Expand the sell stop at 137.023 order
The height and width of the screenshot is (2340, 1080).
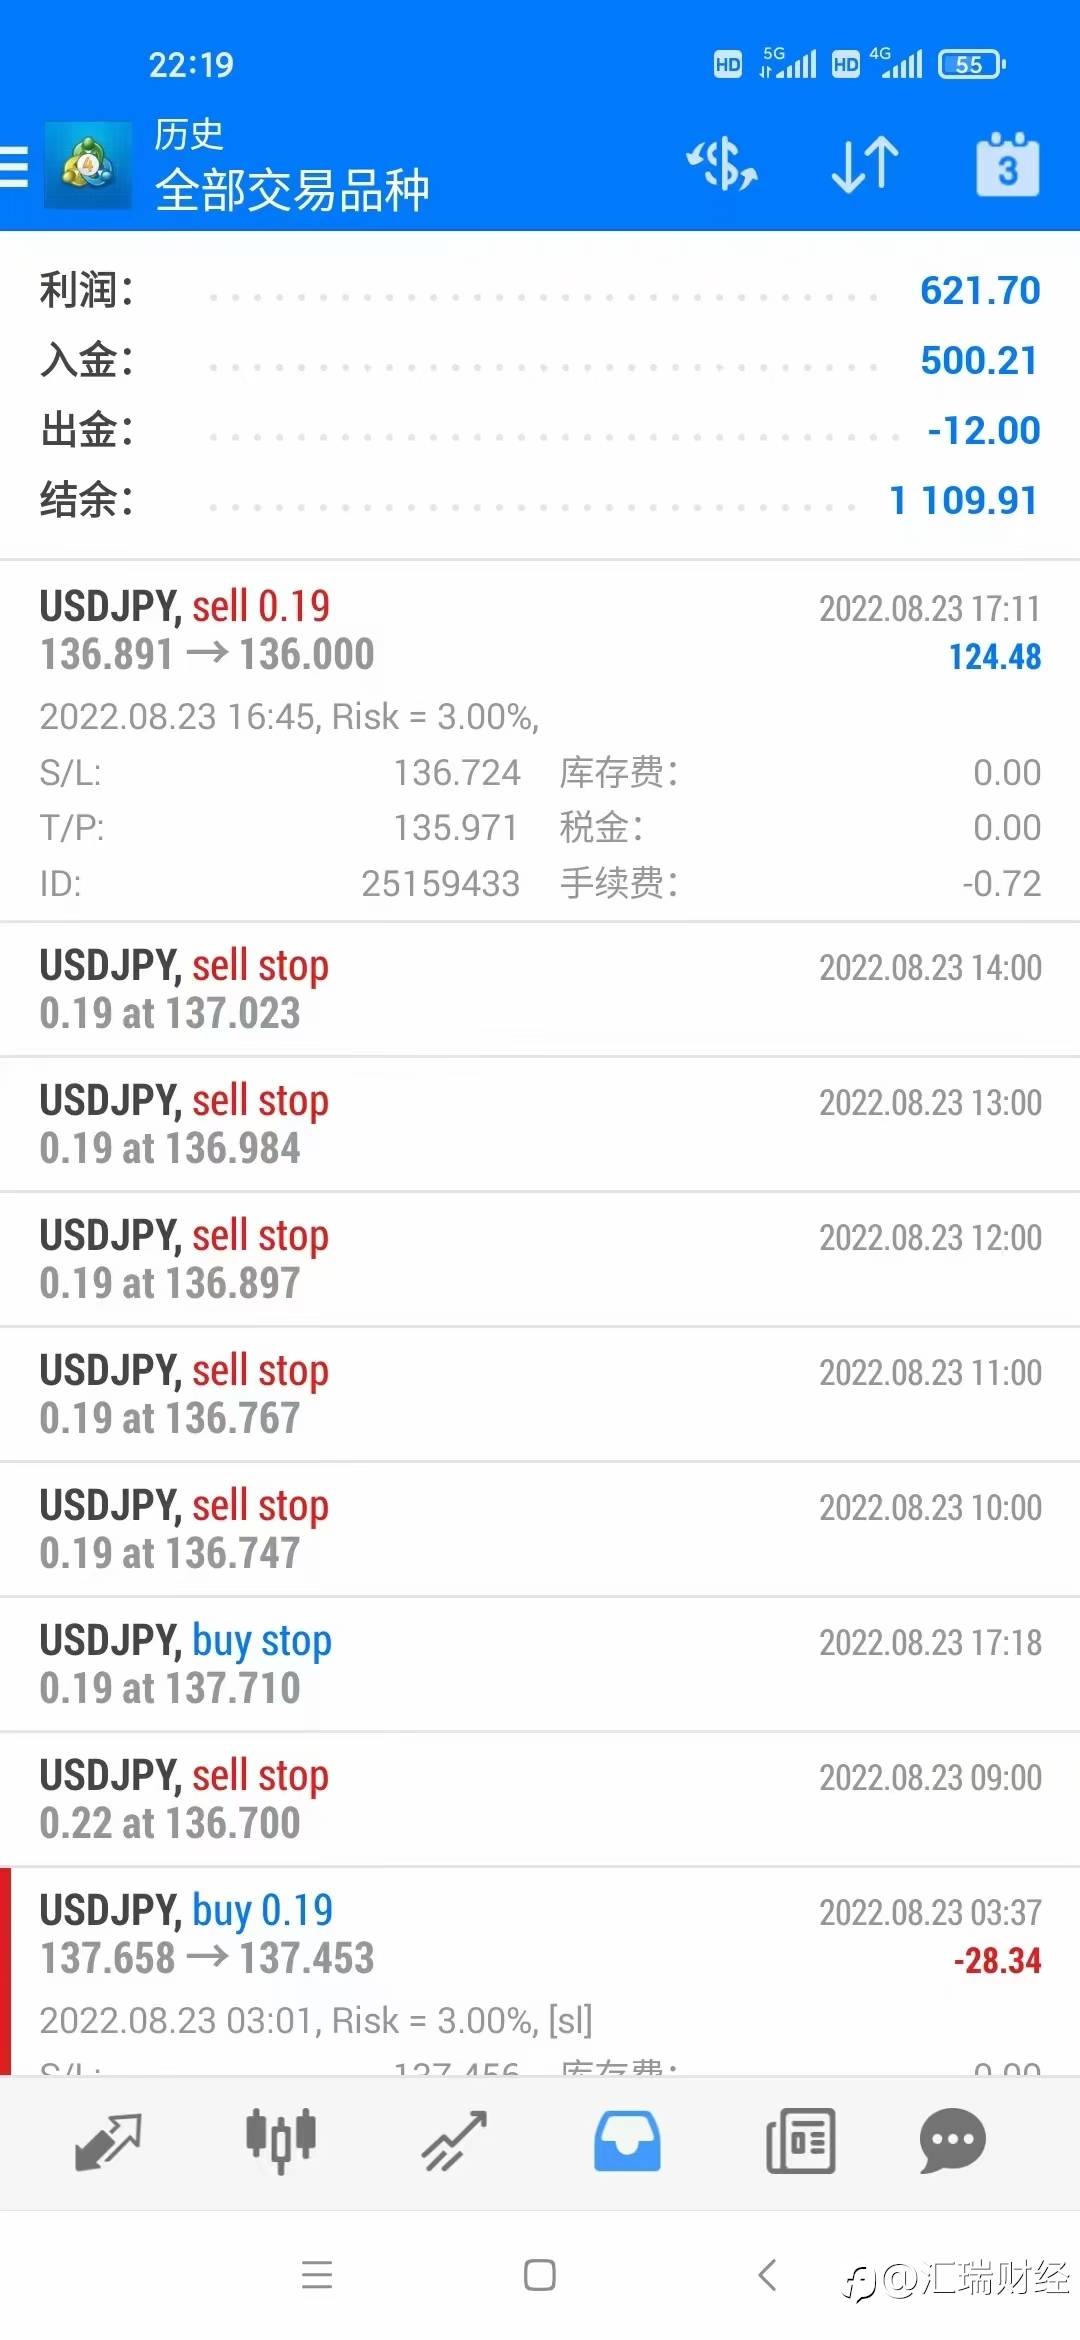pyautogui.click(x=540, y=989)
